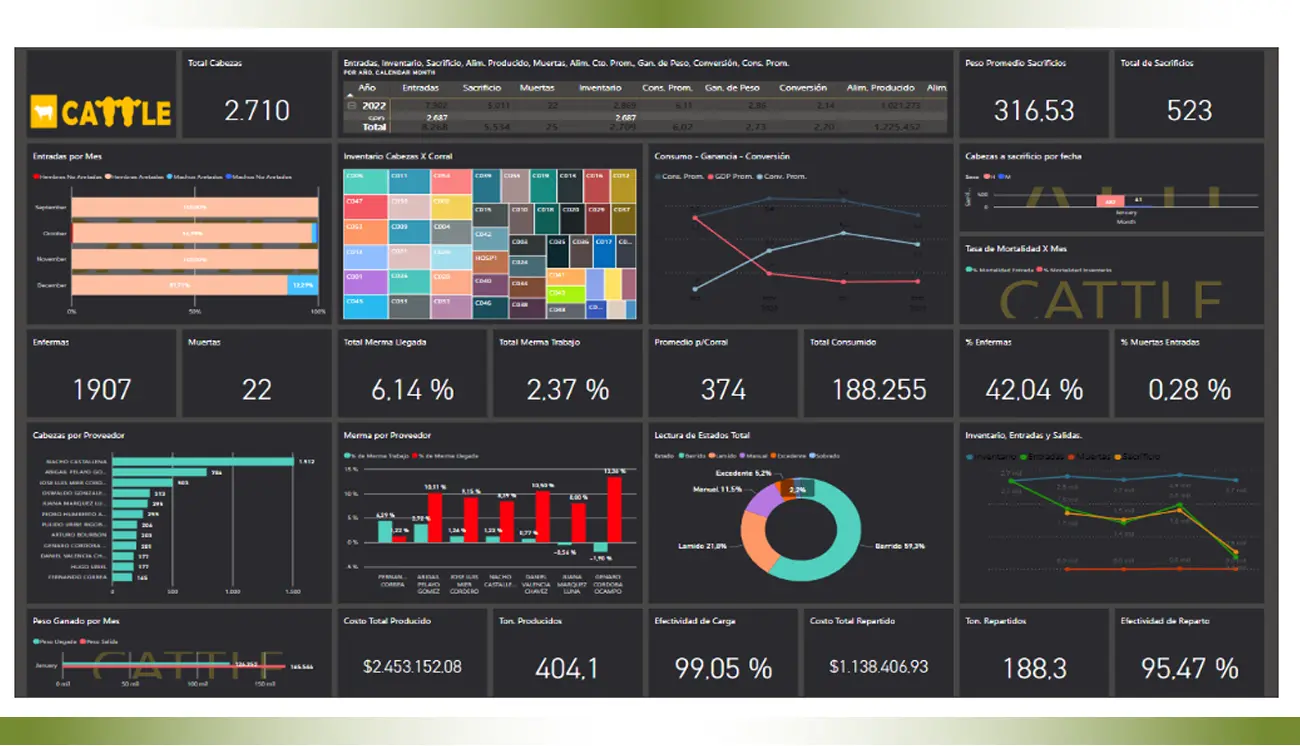Screen dimensions: 1300x746
Task: Click the December bar in Entradas por Mes
Action: point(180,285)
